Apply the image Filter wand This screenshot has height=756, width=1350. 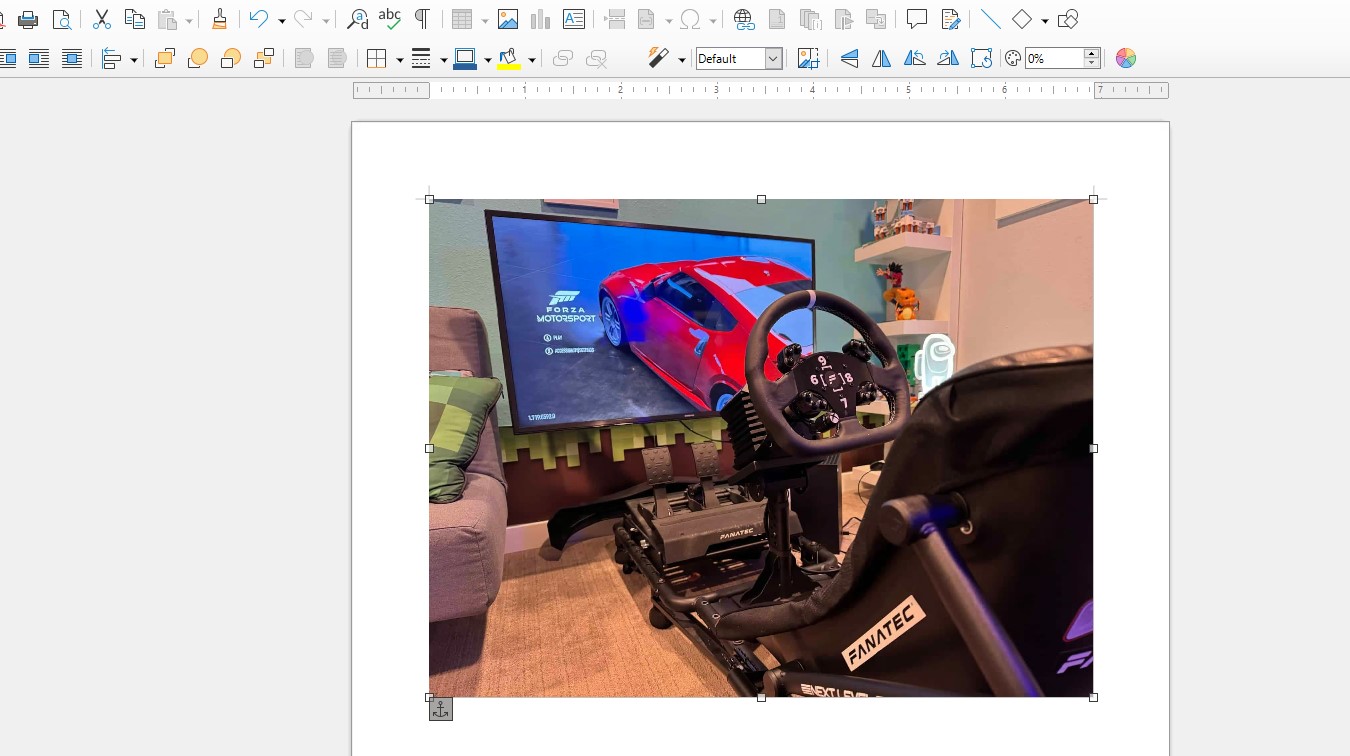coord(658,59)
